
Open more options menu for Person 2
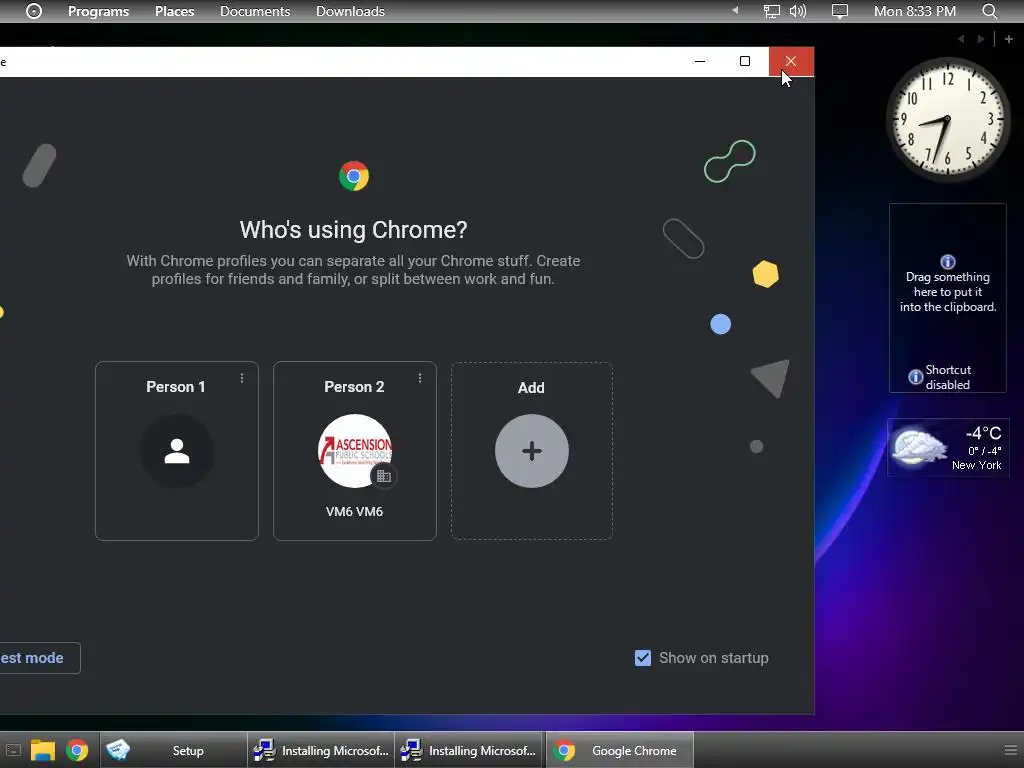point(420,378)
